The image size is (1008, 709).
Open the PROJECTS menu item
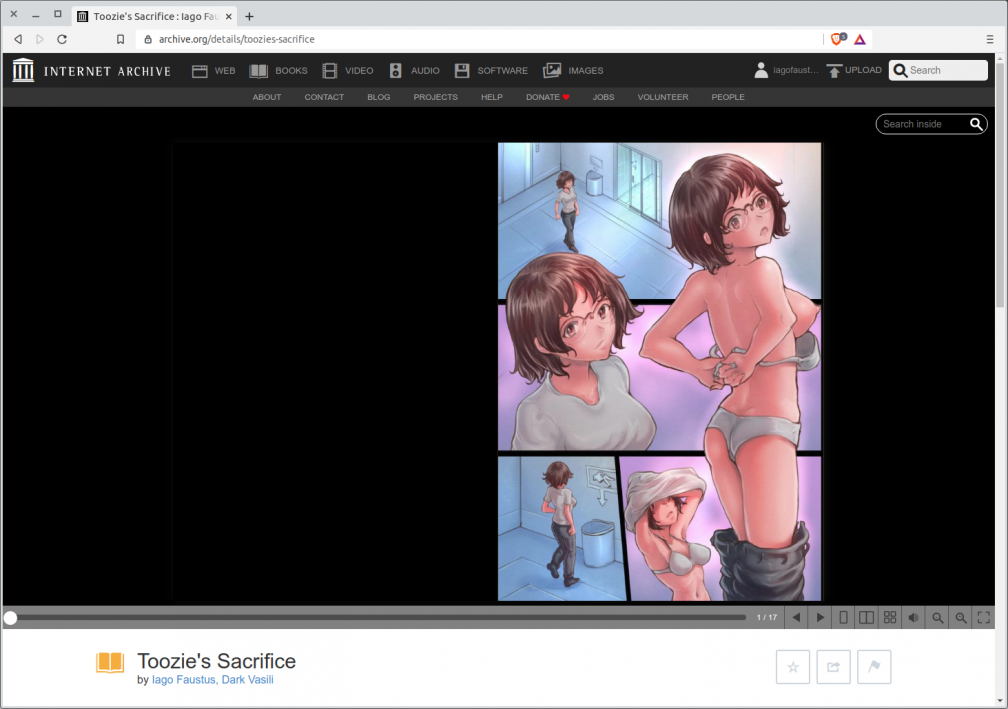click(x=436, y=97)
